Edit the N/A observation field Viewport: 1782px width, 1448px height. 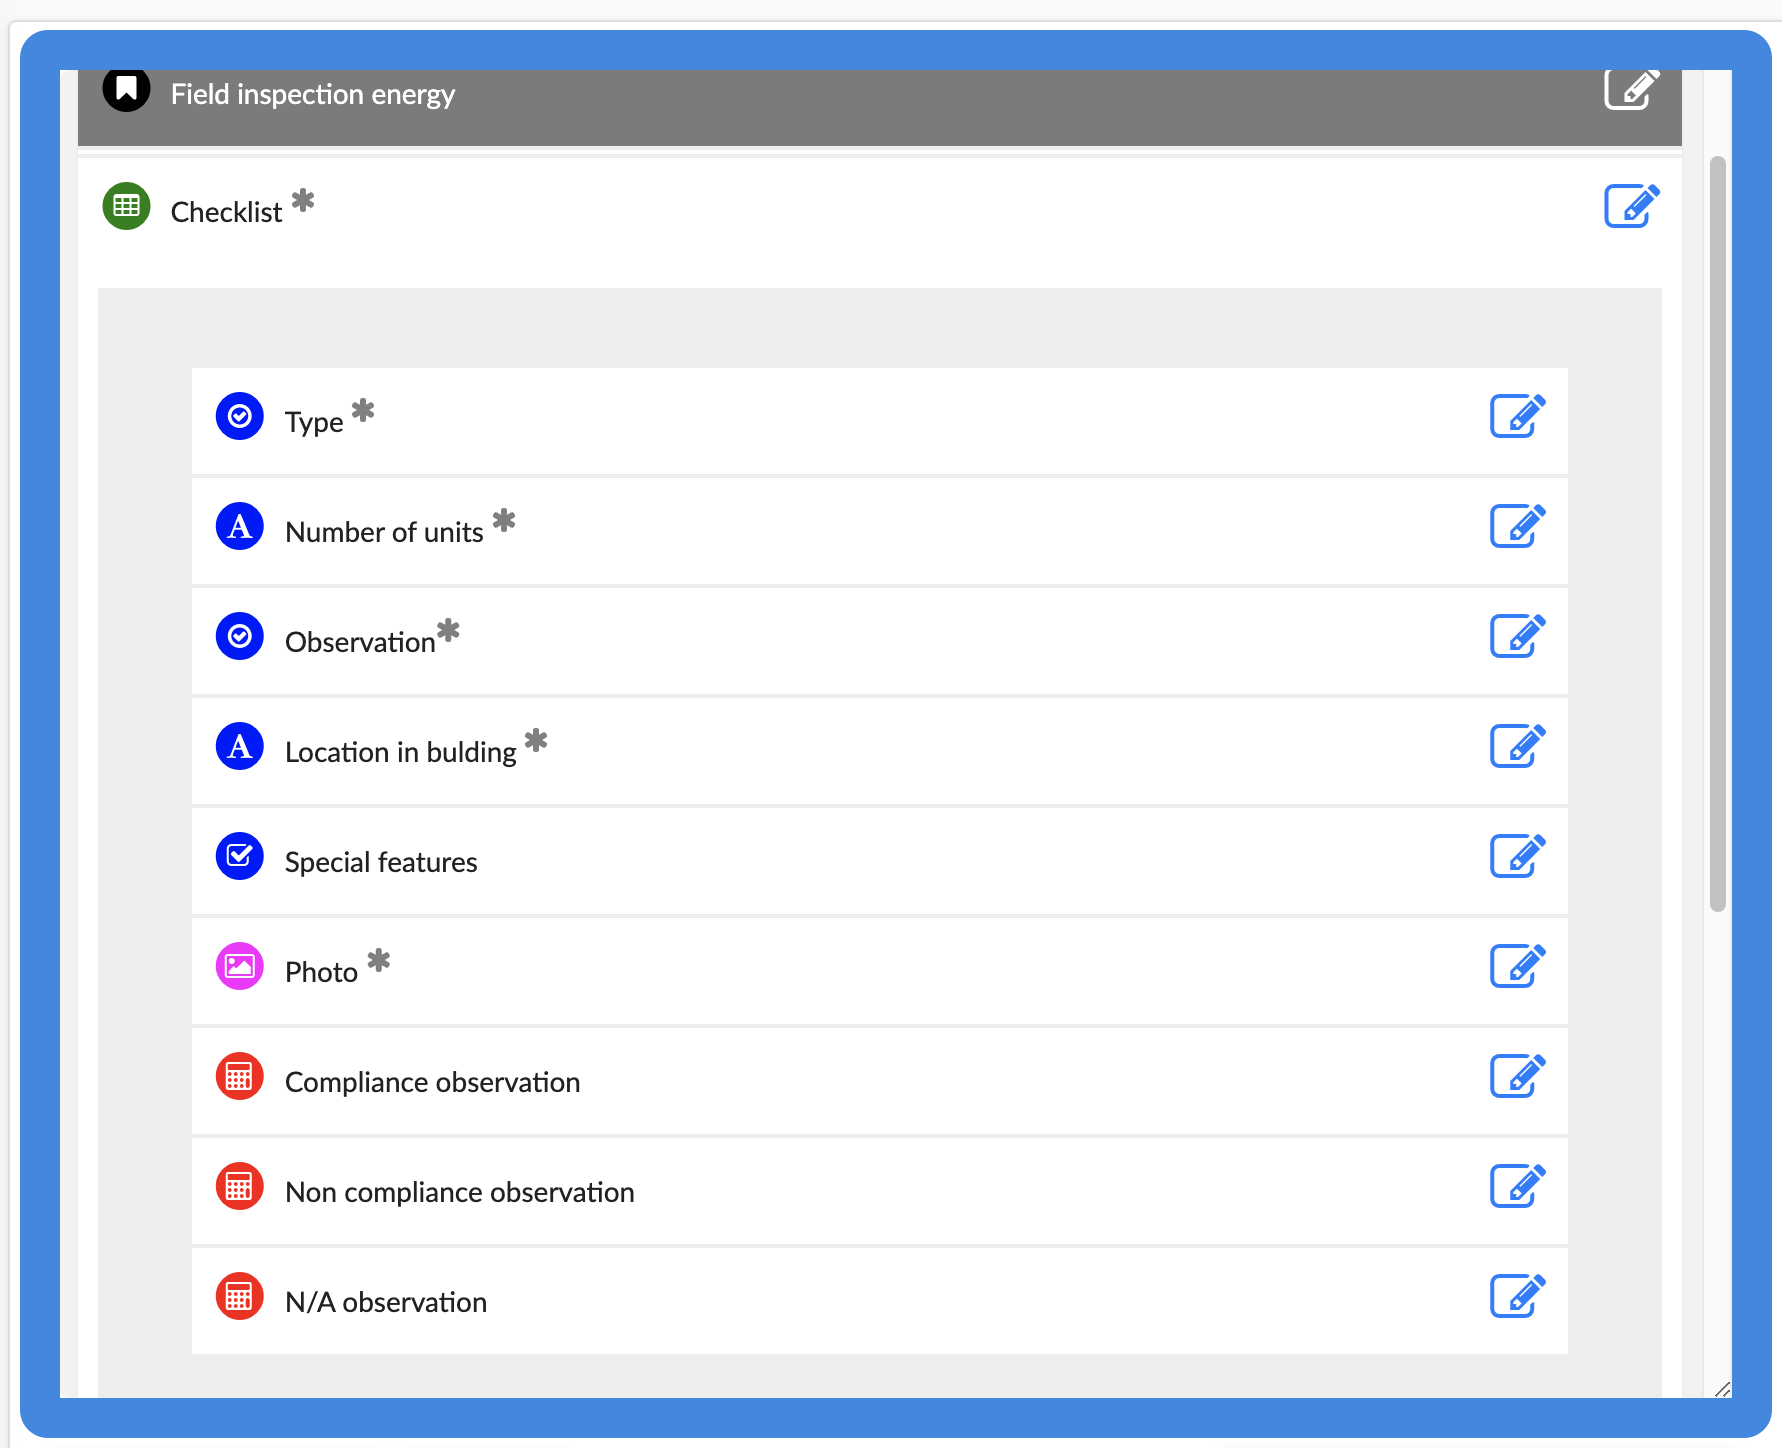point(1517,1296)
